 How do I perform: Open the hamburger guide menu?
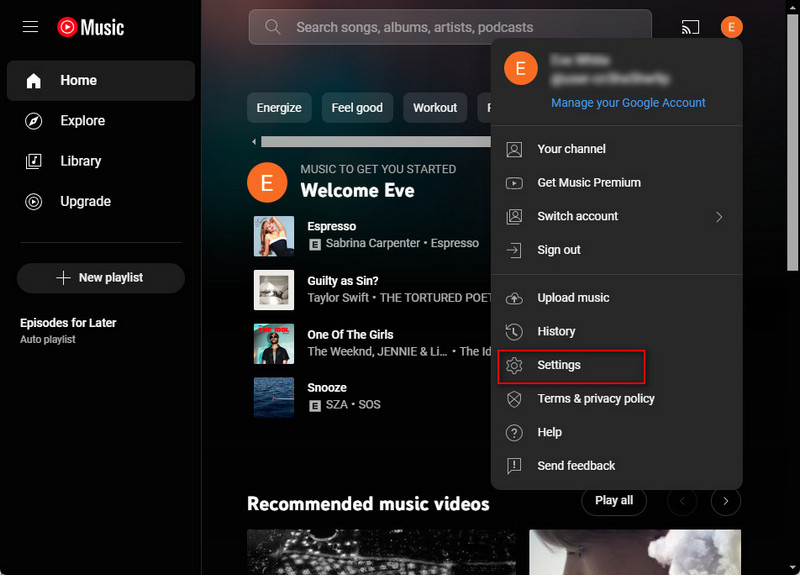[x=30, y=27]
